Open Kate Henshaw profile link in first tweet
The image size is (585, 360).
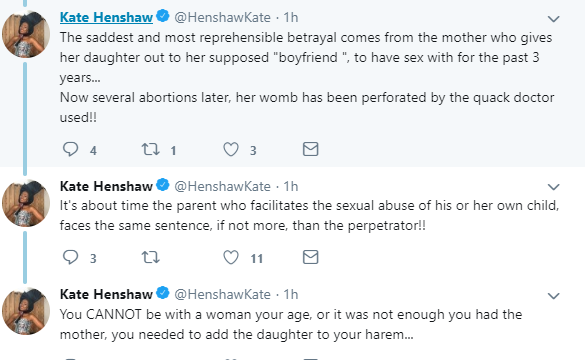pyautogui.click(x=106, y=17)
